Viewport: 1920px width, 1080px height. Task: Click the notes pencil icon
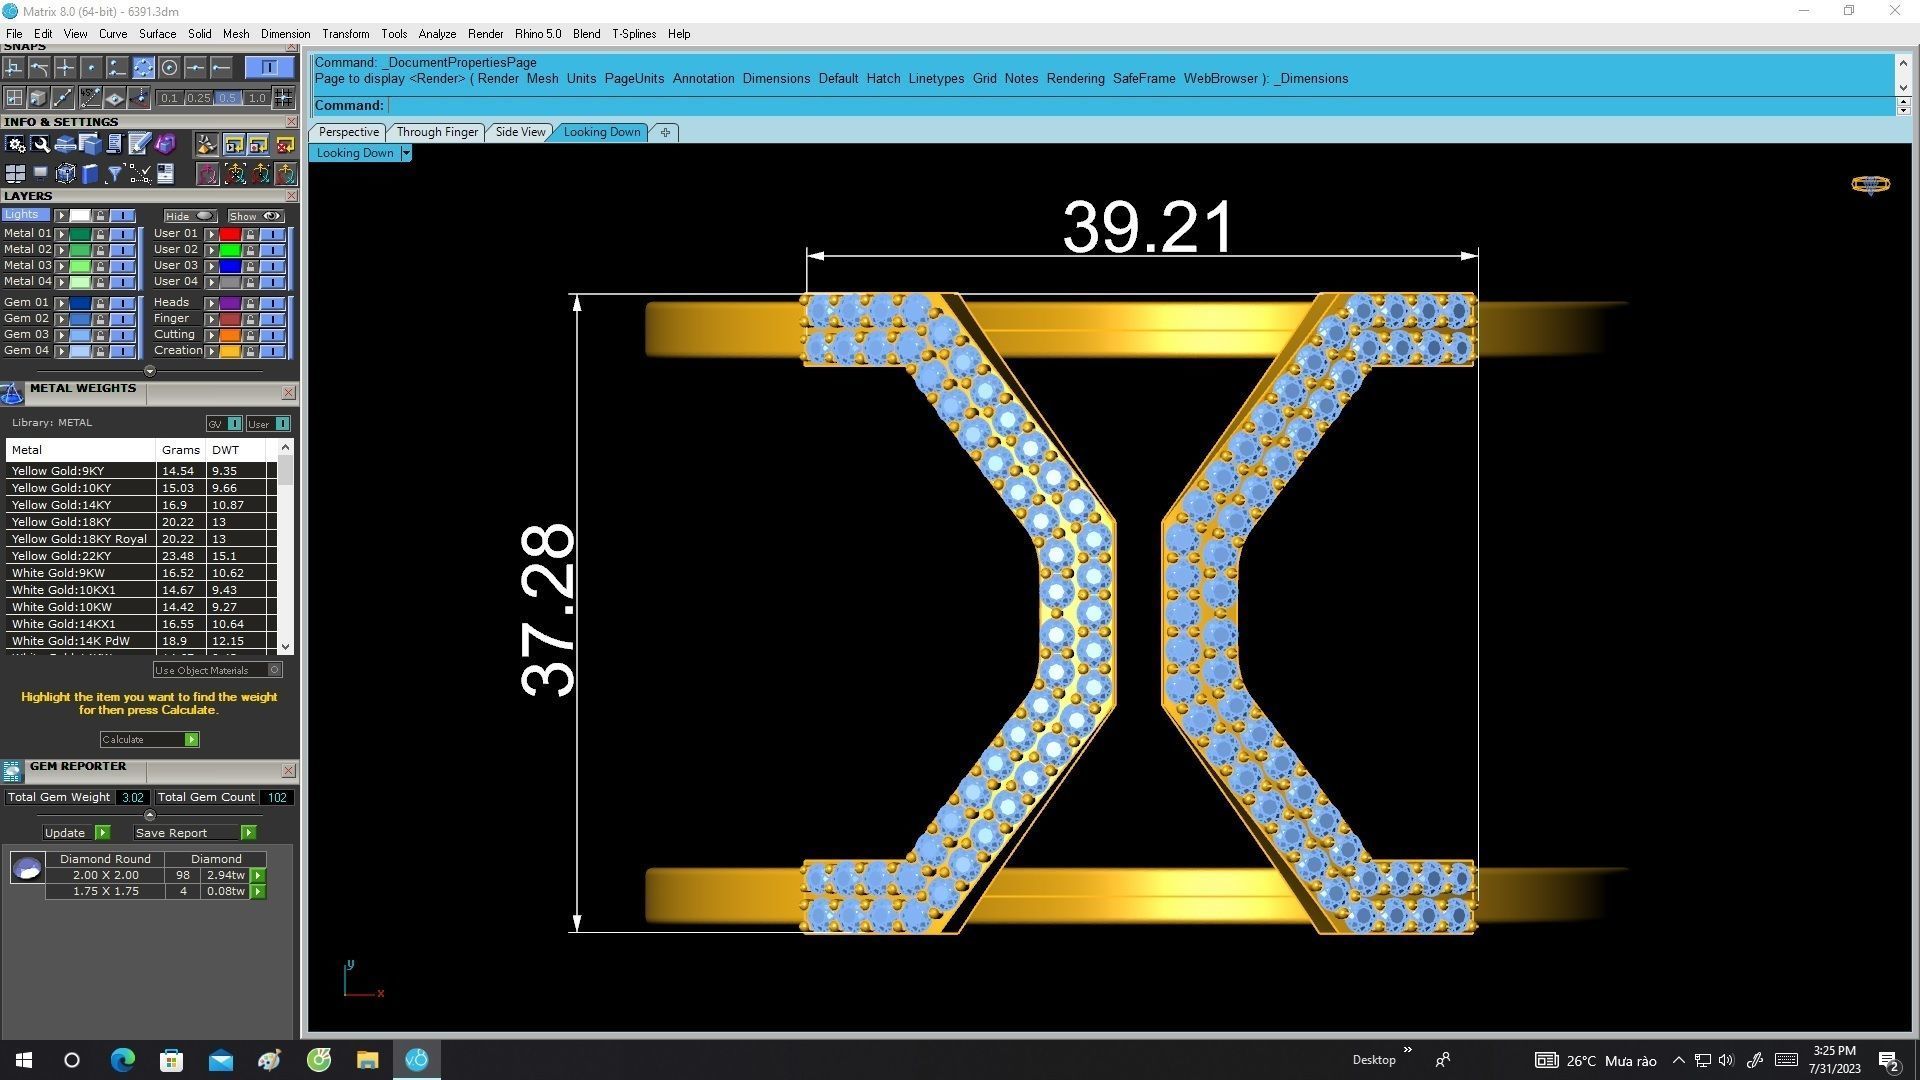coord(139,145)
